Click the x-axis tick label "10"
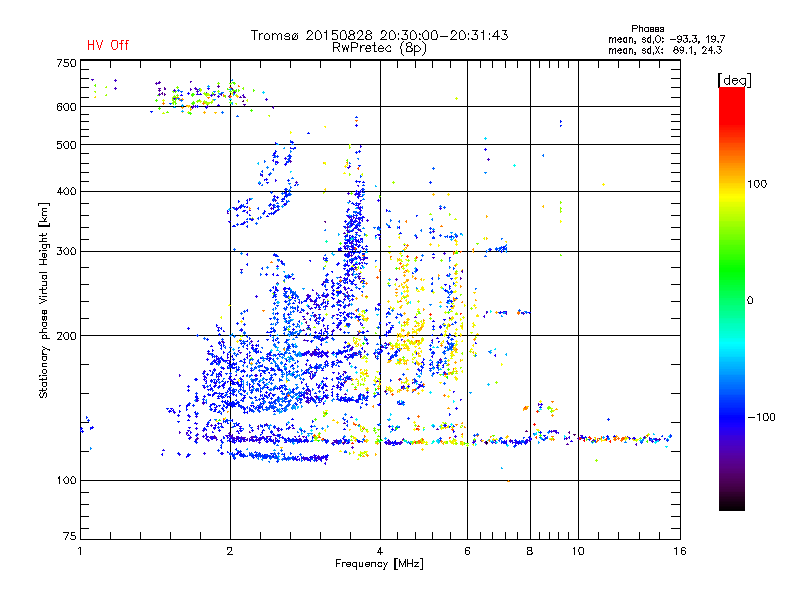 [578, 551]
